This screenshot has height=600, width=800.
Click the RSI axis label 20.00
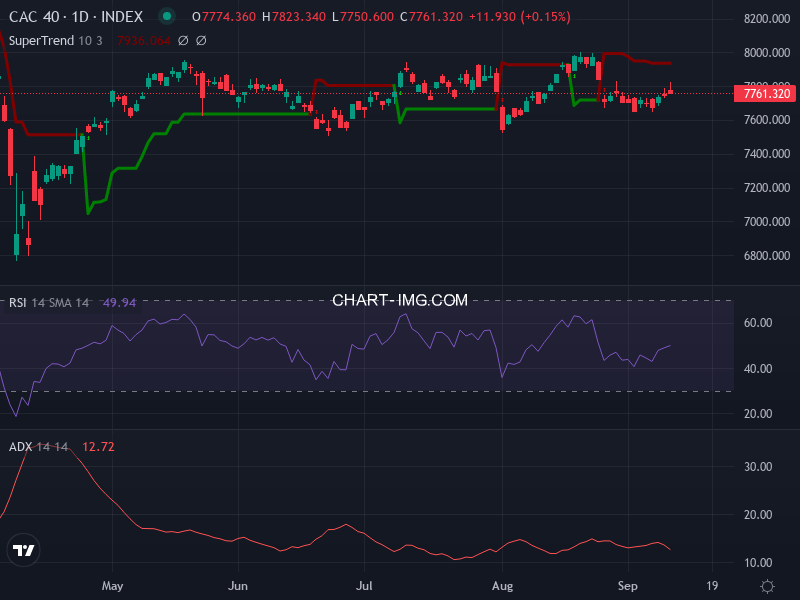[758, 414]
